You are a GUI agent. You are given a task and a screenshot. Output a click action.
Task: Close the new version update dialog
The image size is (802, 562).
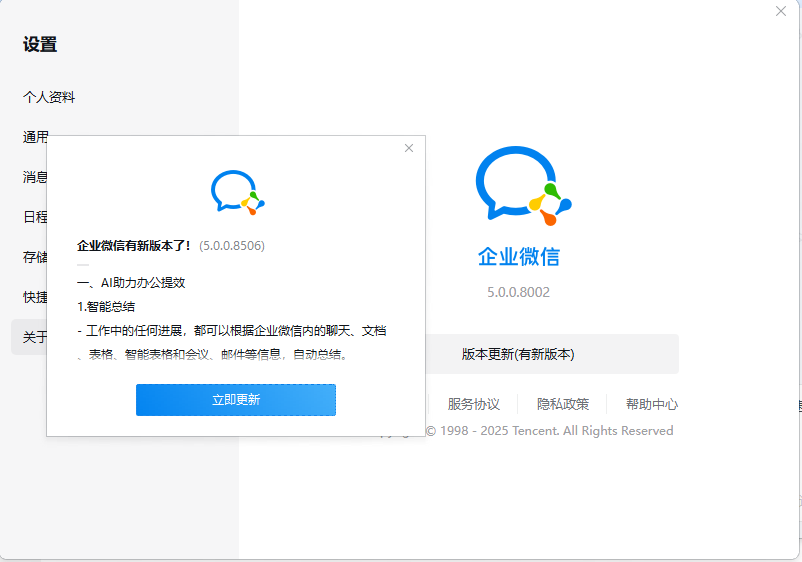coord(408,148)
